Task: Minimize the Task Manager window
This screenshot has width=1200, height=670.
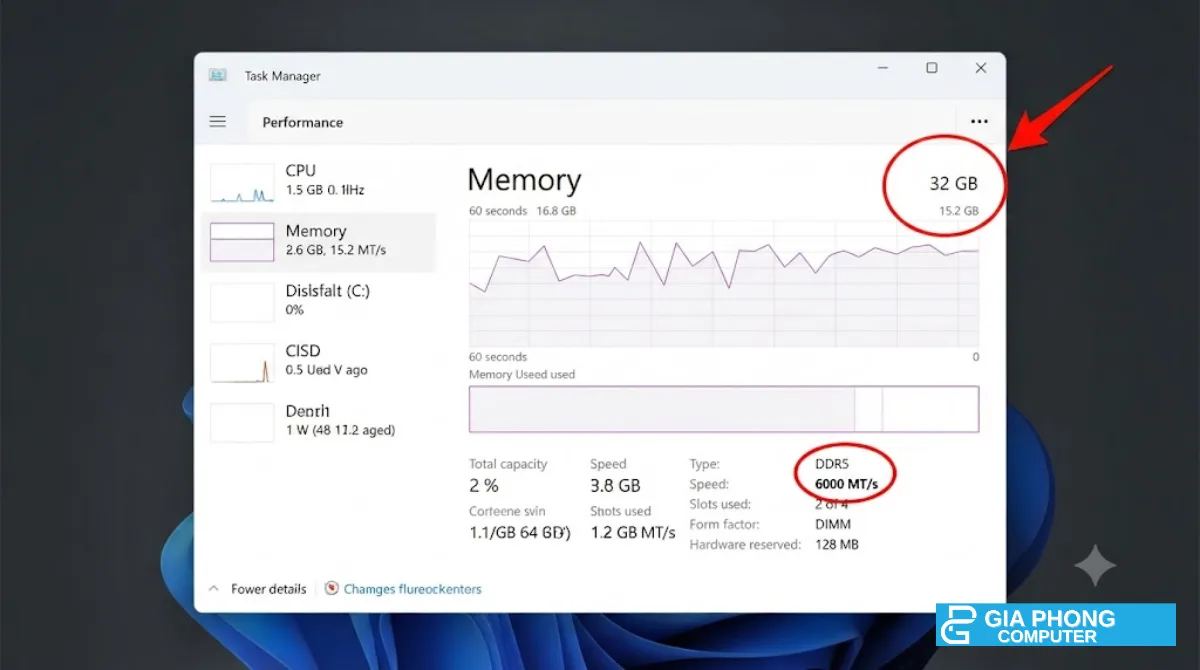Action: click(x=883, y=68)
